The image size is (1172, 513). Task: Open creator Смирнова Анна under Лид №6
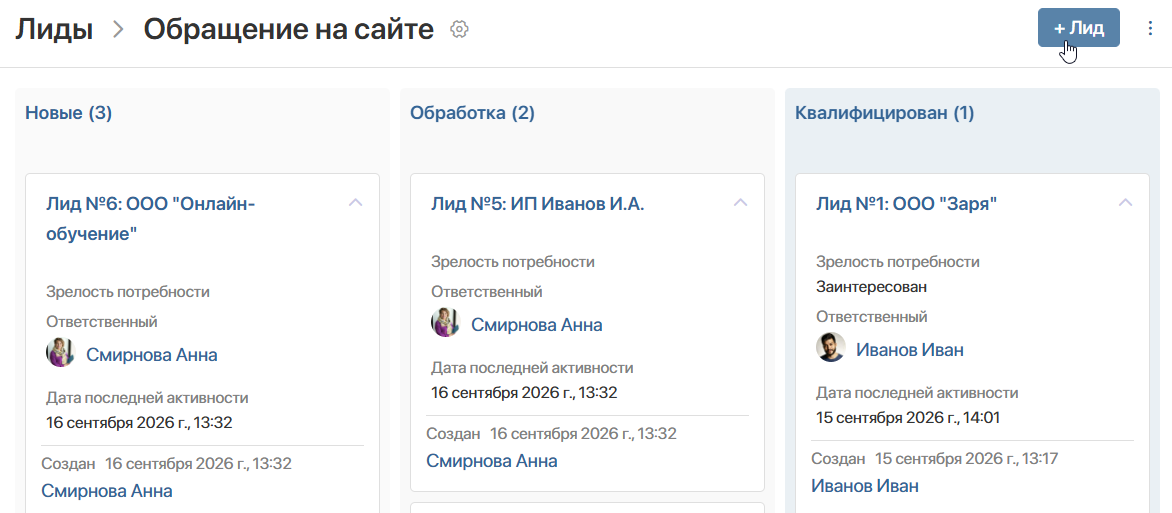[107, 491]
